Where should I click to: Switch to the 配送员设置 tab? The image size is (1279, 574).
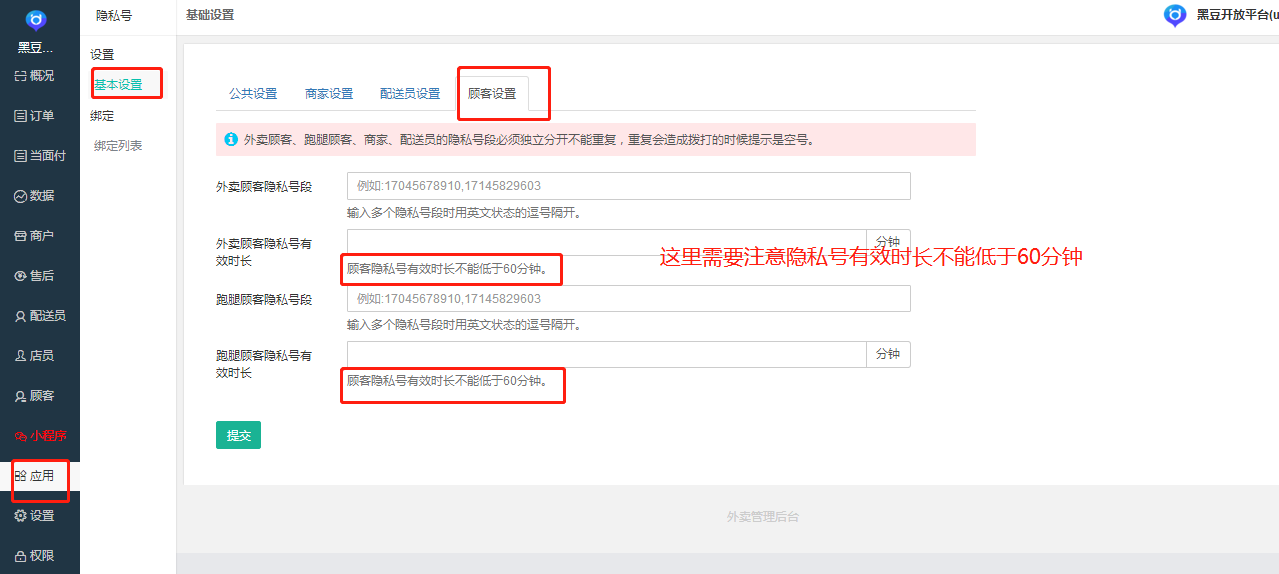coord(410,94)
